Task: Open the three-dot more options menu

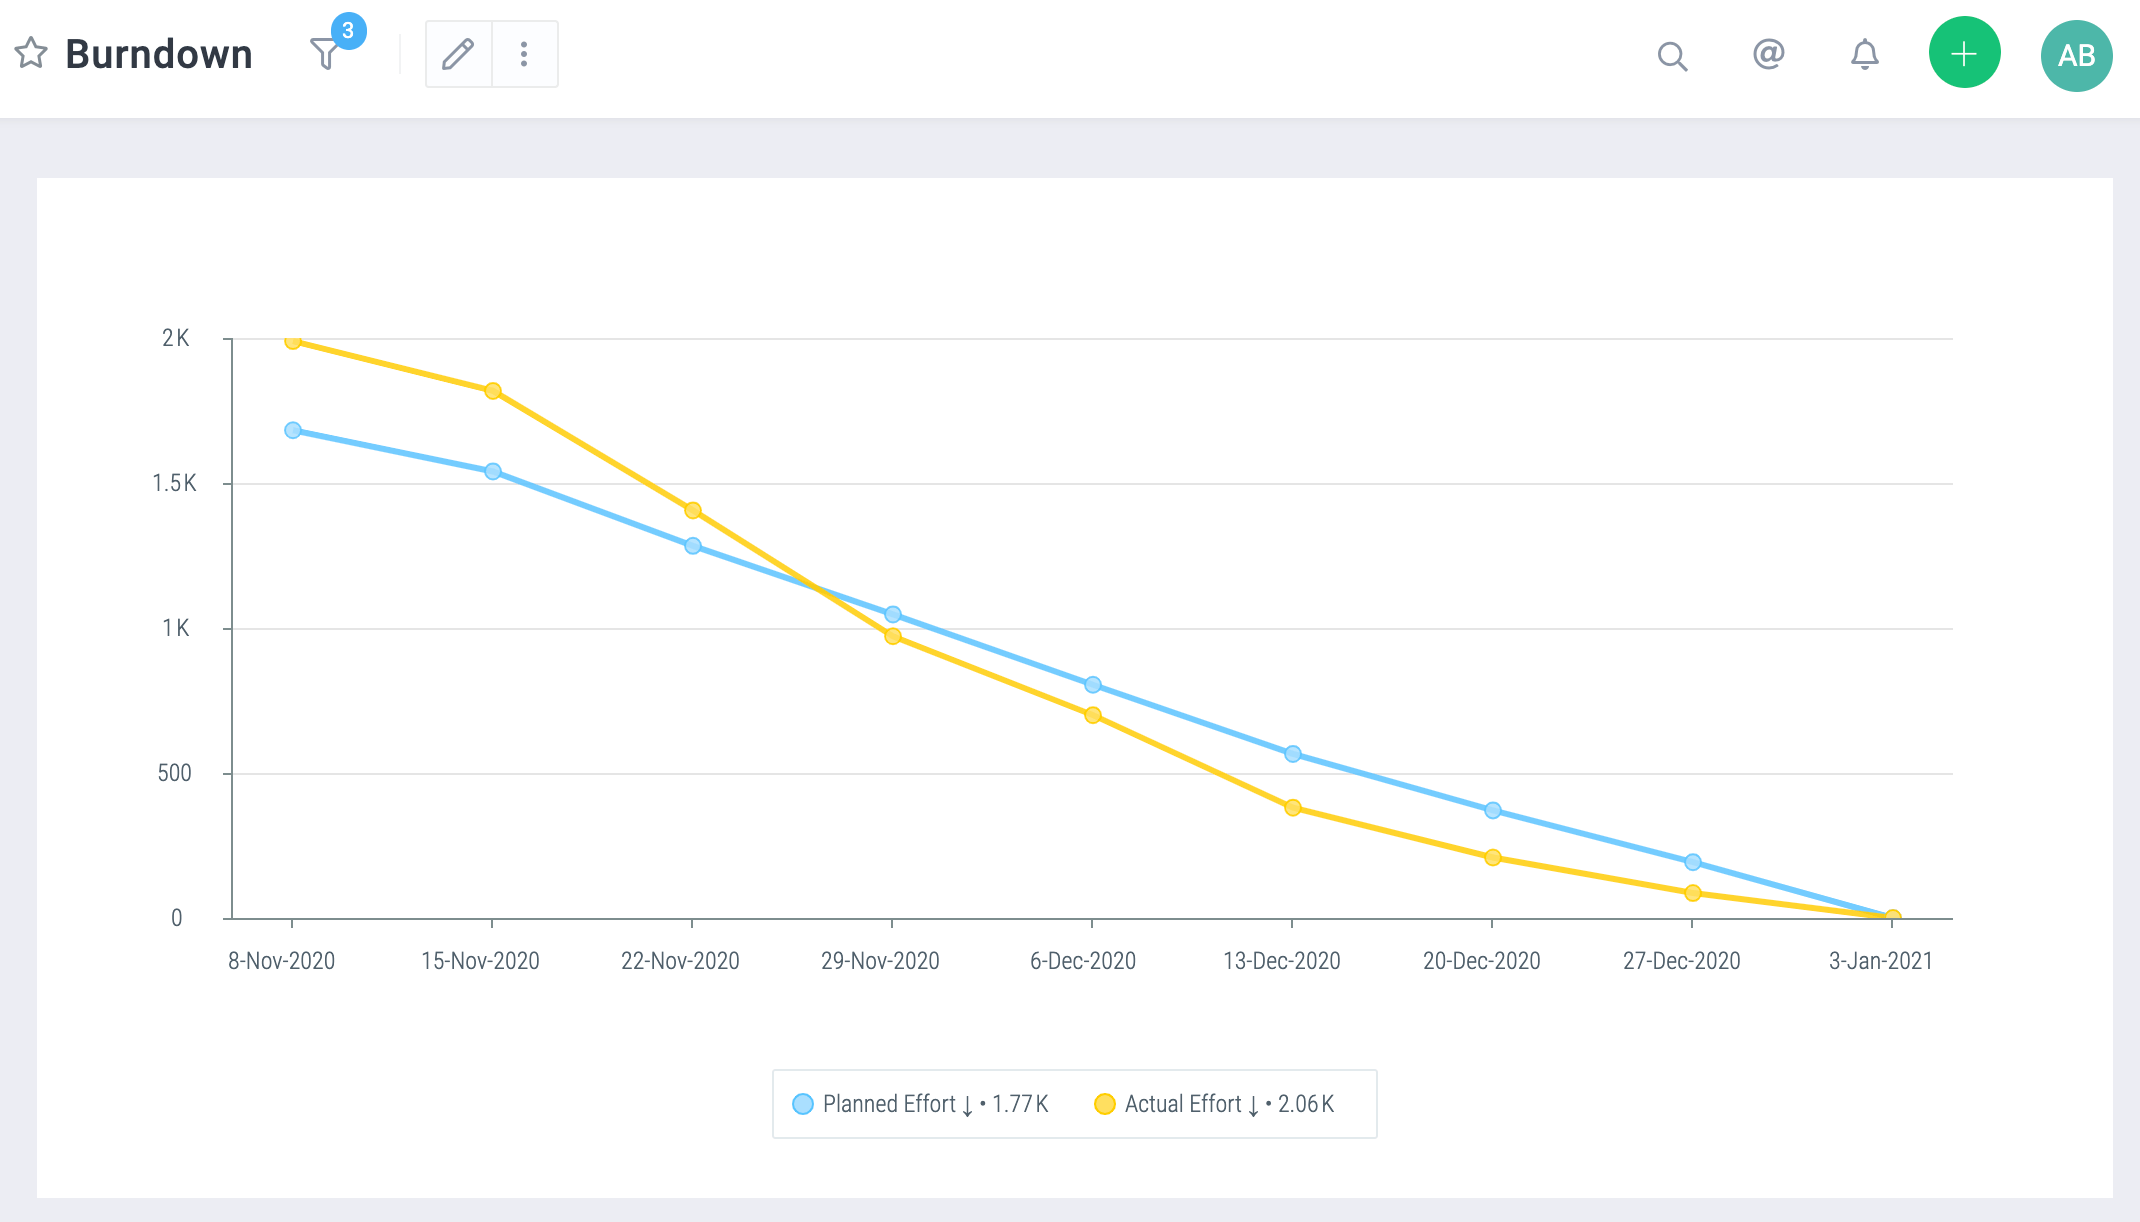Action: (524, 54)
